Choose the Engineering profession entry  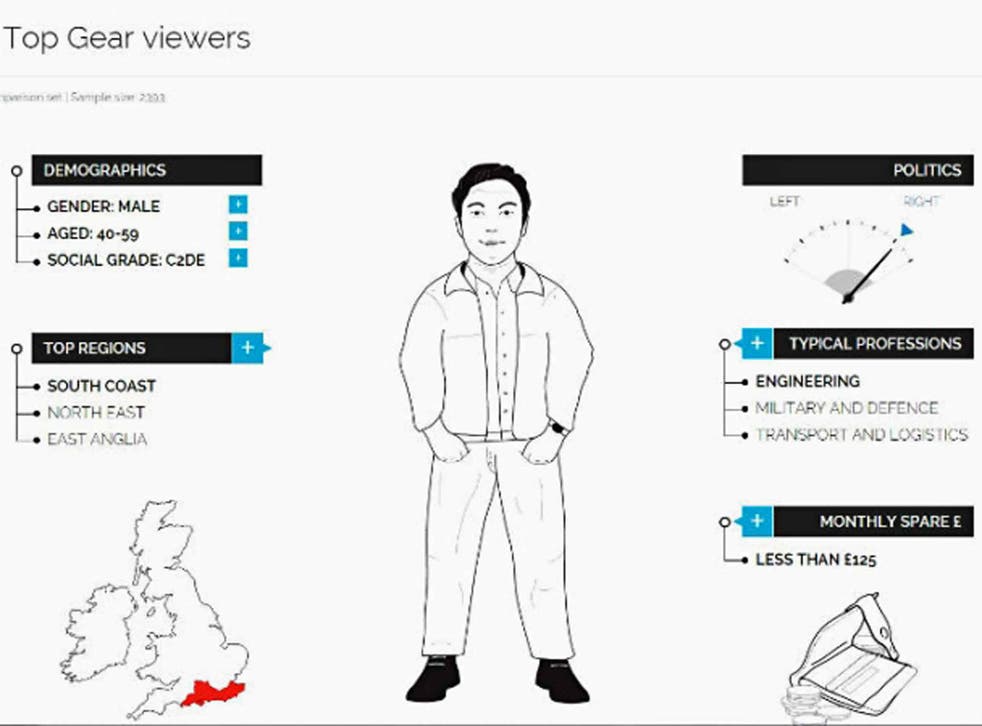point(808,381)
